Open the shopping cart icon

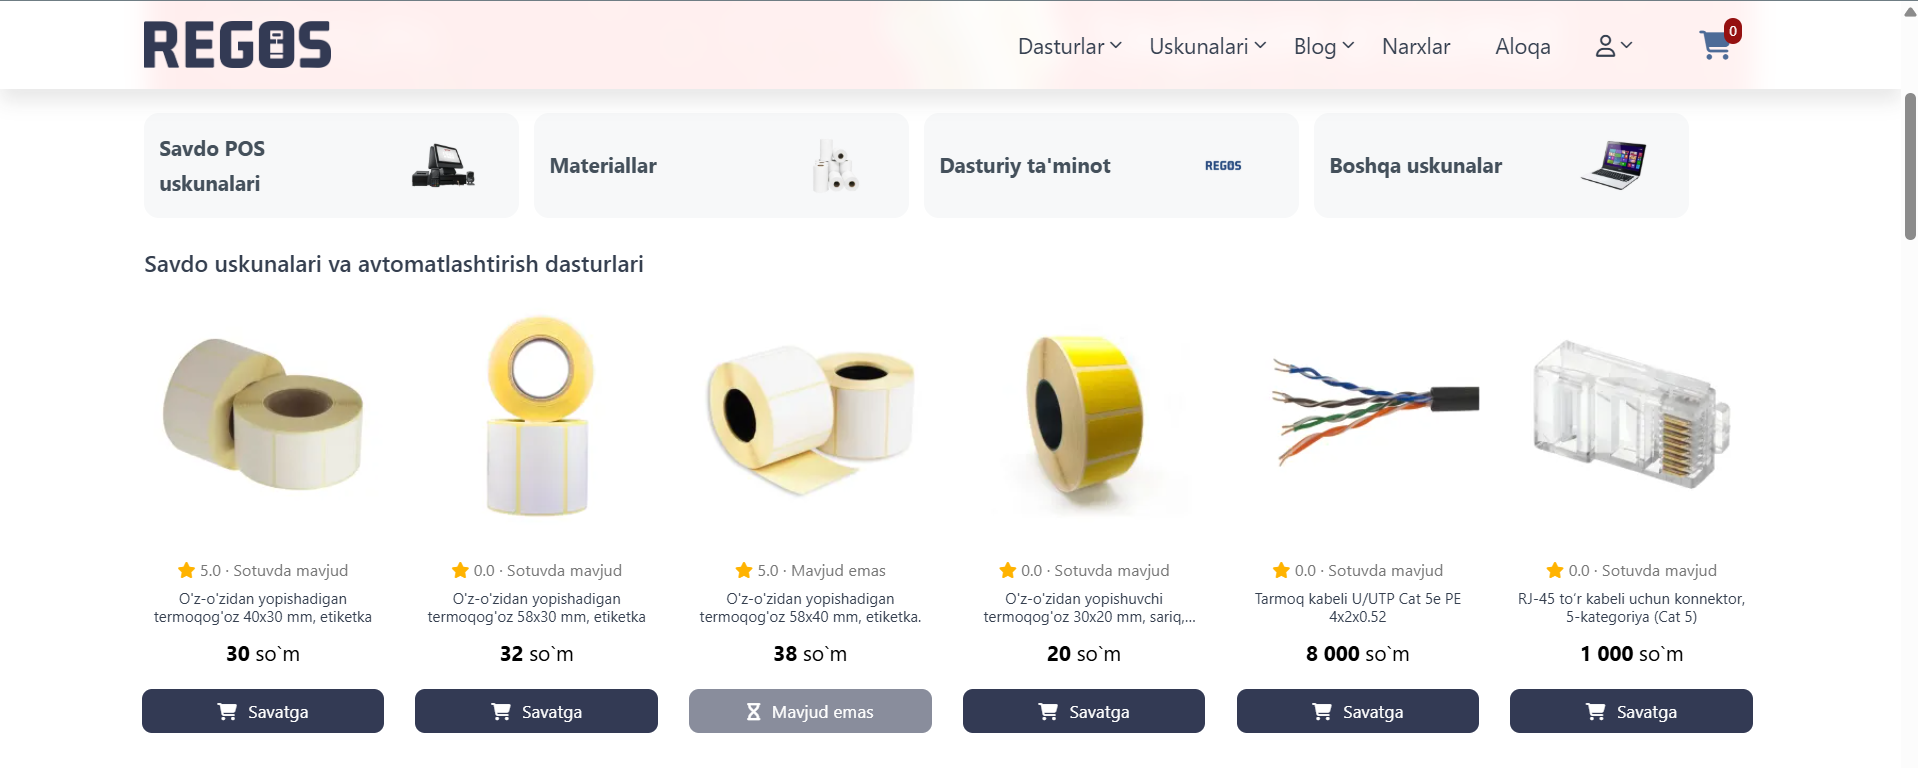tap(1715, 45)
